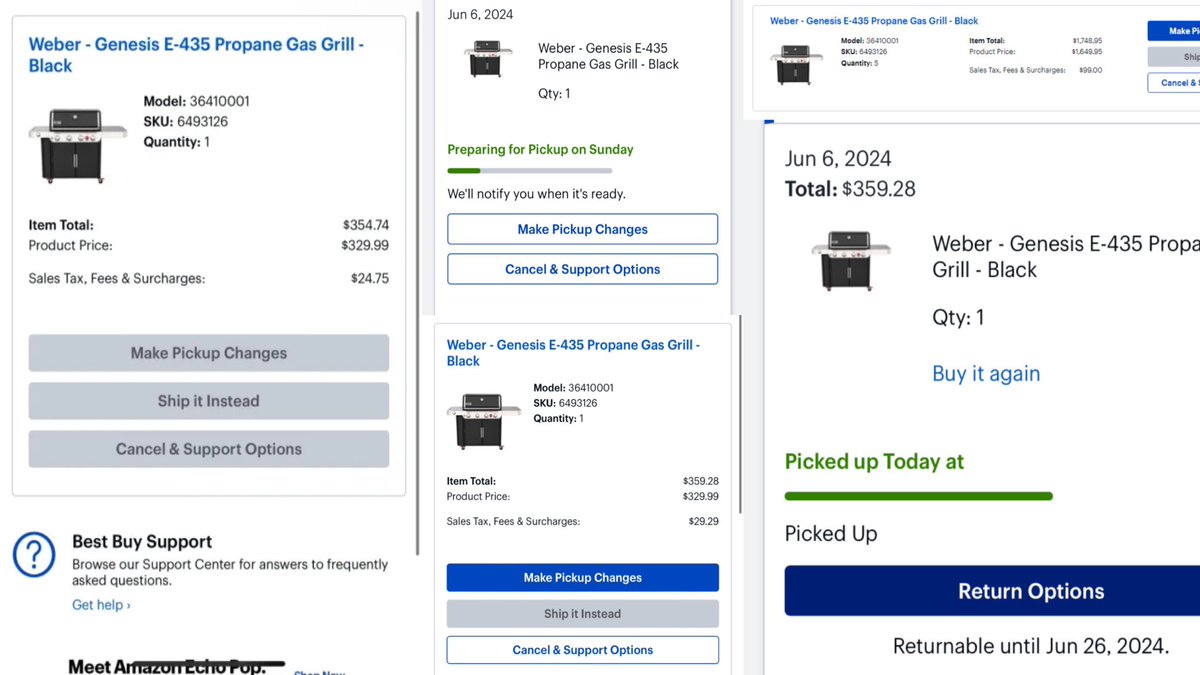Click the Ship it Instead button in the left panel

coord(208,401)
